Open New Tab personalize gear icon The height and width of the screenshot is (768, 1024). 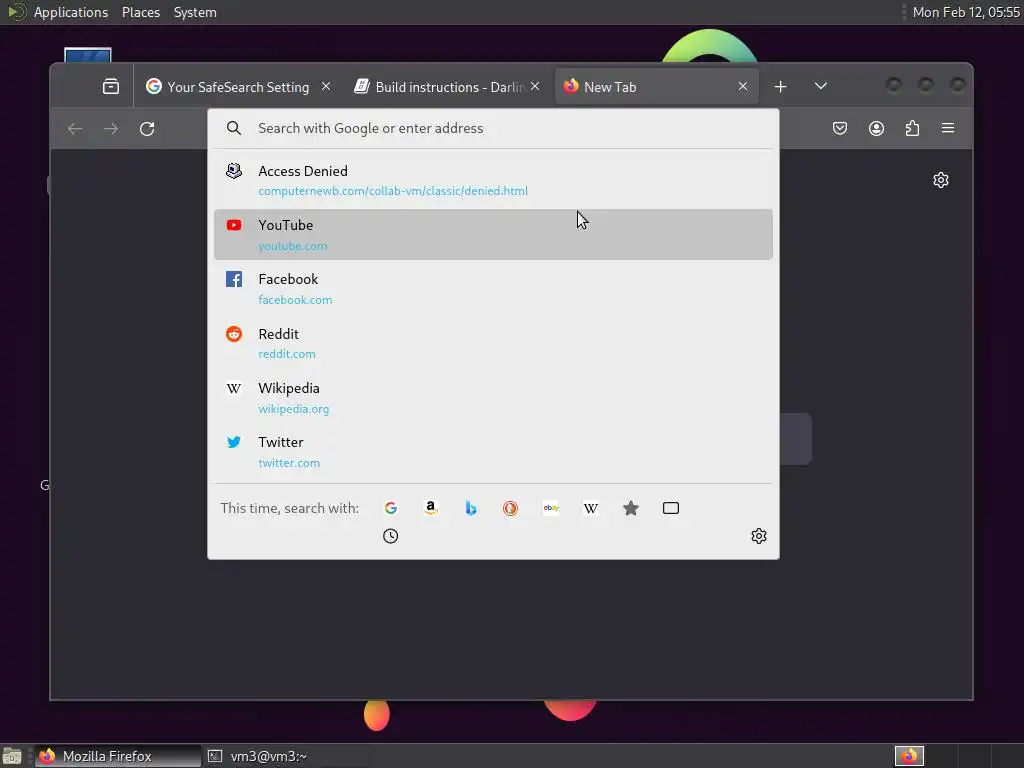click(940, 180)
